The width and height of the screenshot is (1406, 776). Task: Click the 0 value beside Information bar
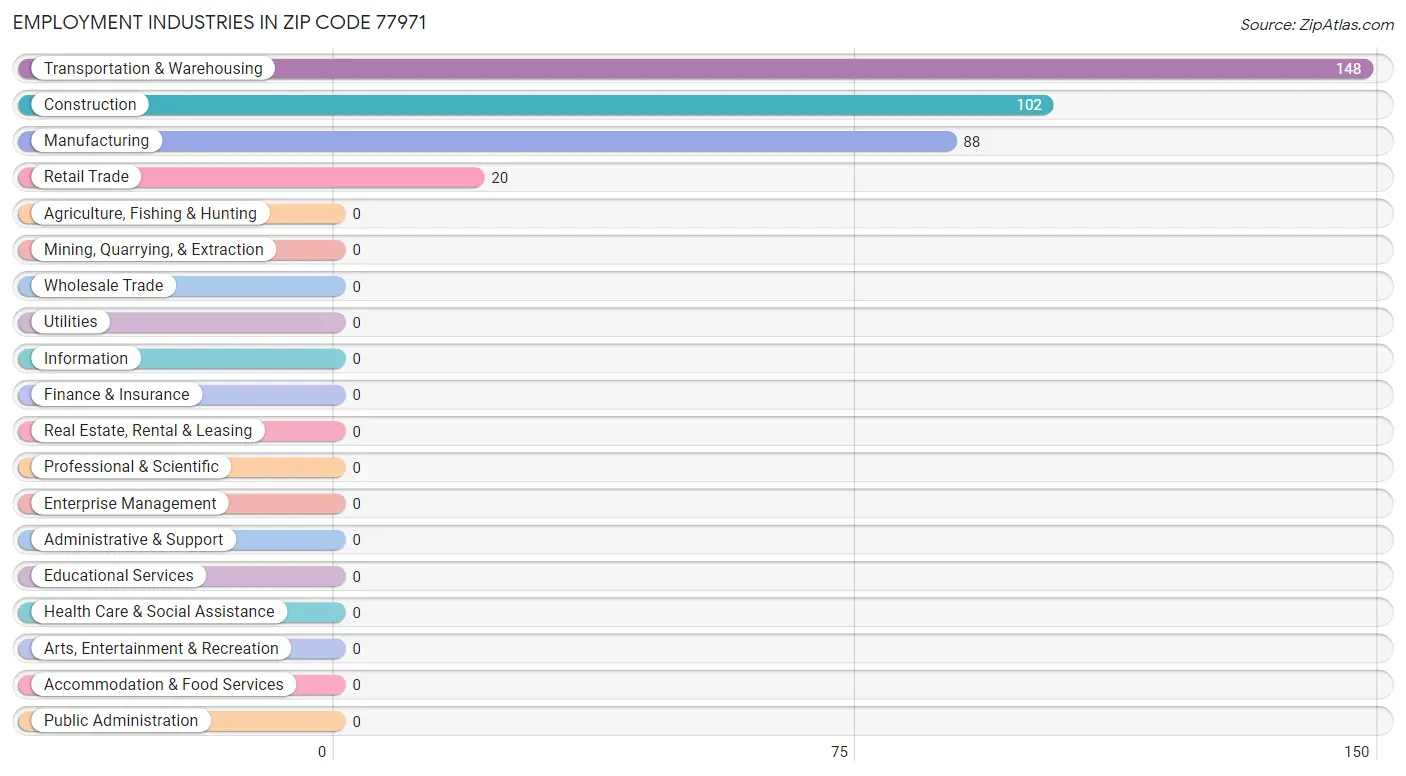(x=356, y=359)
